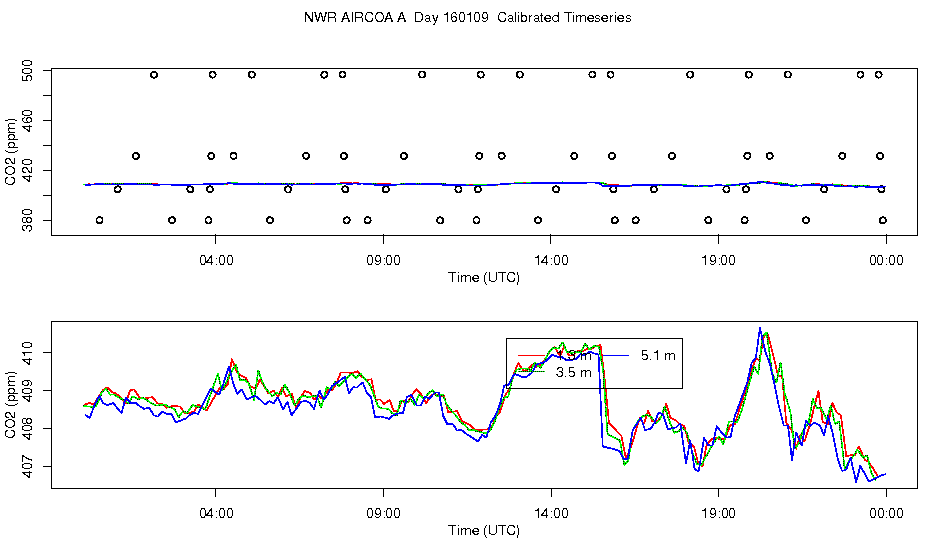Click "09:00" tick label of upper chart

383,261
